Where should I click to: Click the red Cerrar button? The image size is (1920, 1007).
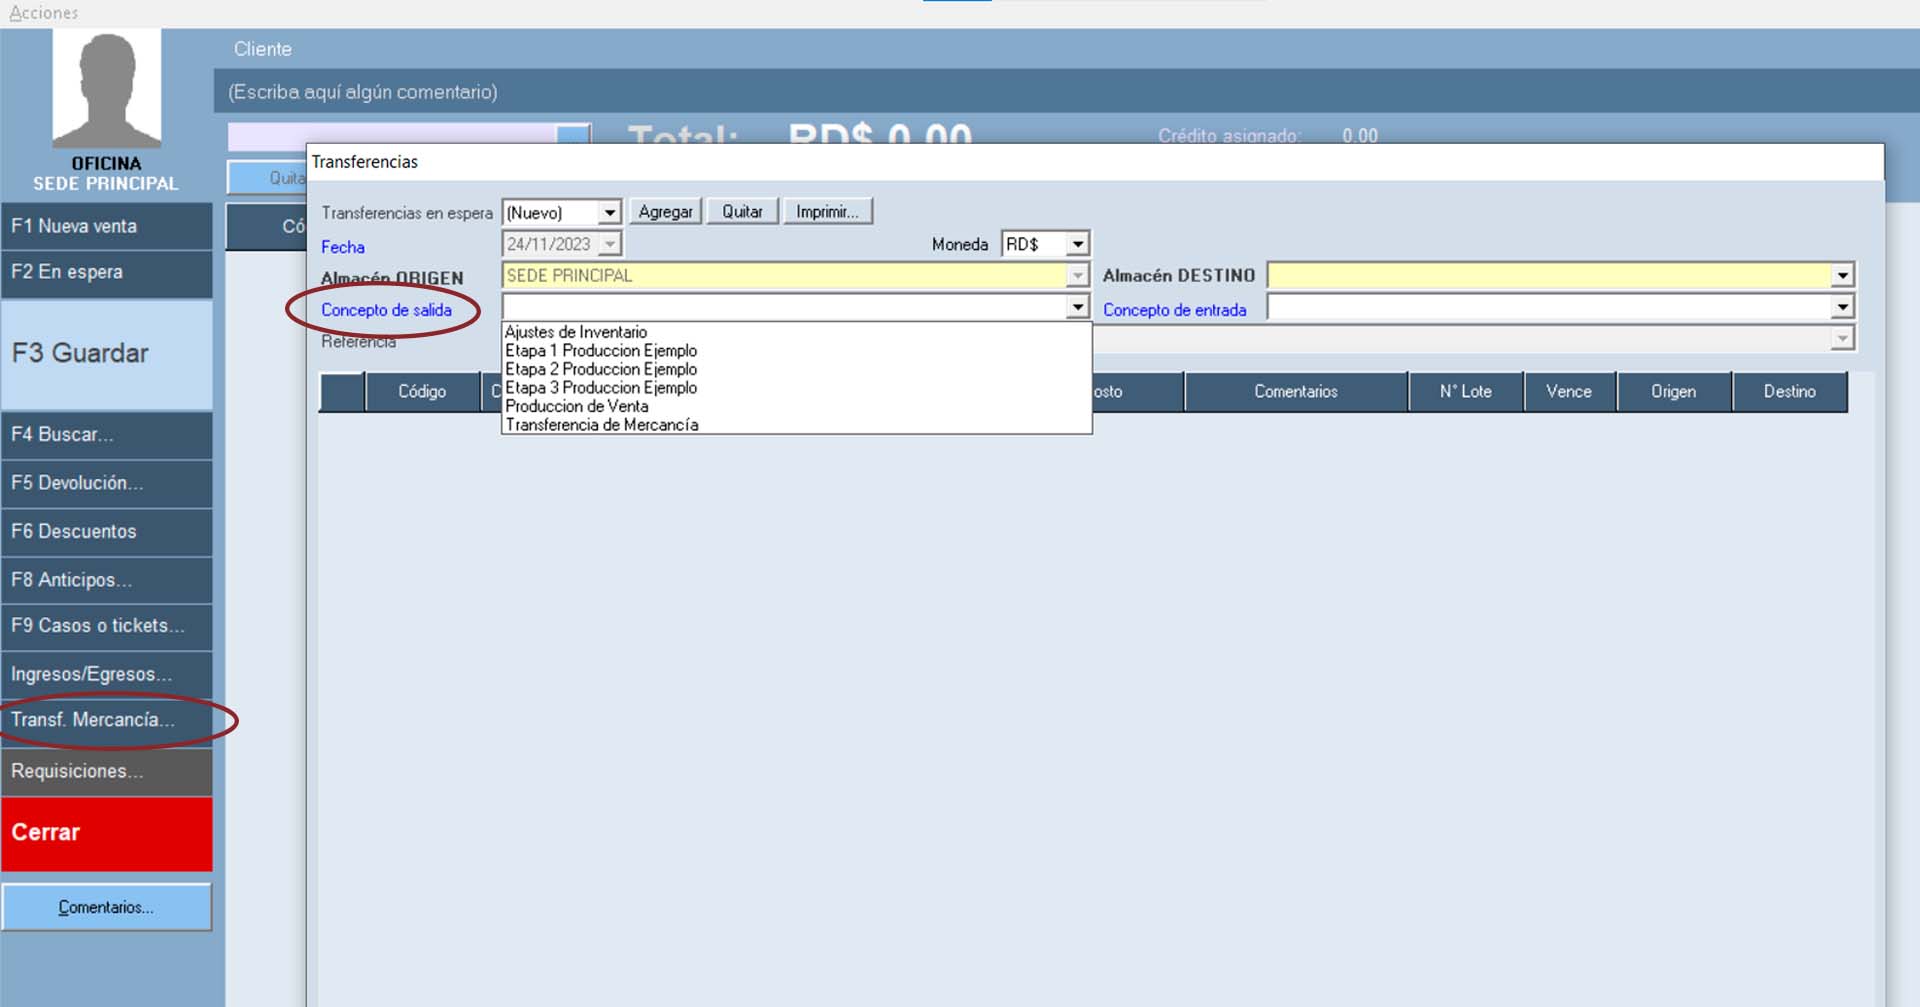[106, 833]
